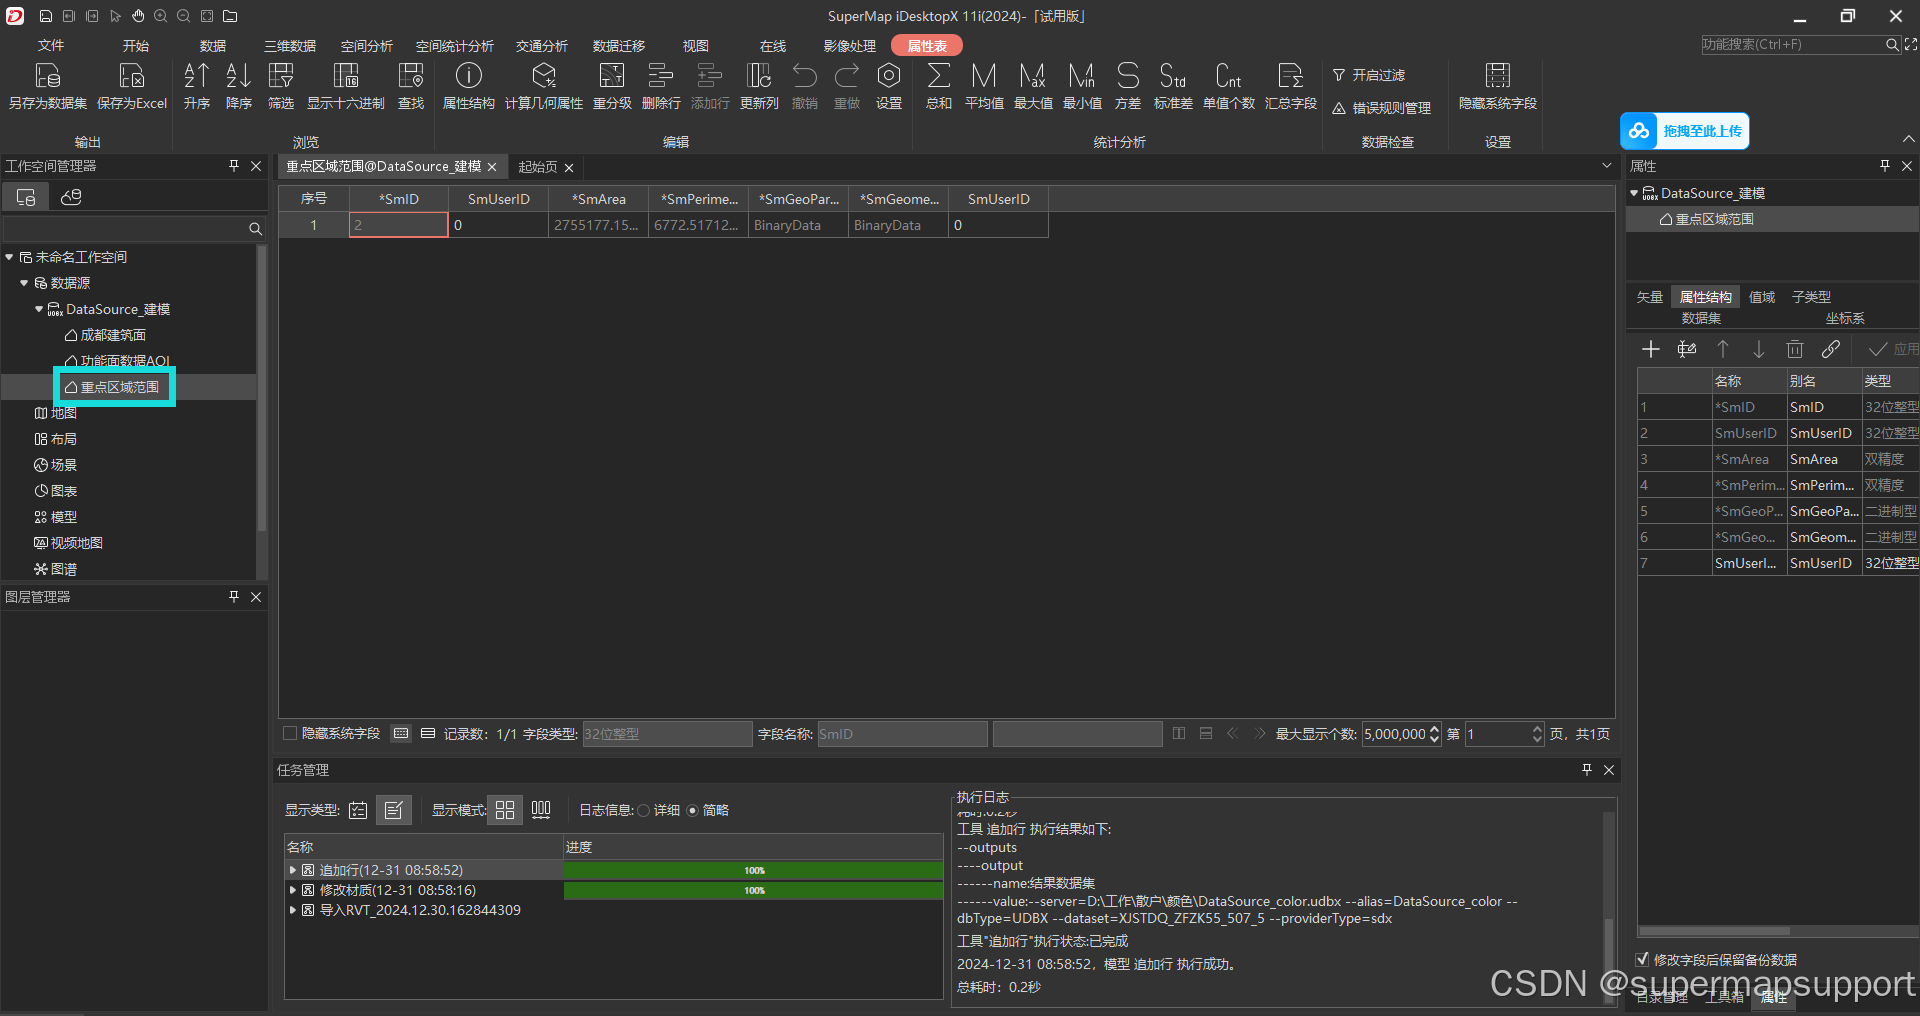The width and height of the screenshot is (1920, 1016).
Task: Collapse 未命名工作空间 tree node
Action: pyautogui.click(x=9, y=257)
